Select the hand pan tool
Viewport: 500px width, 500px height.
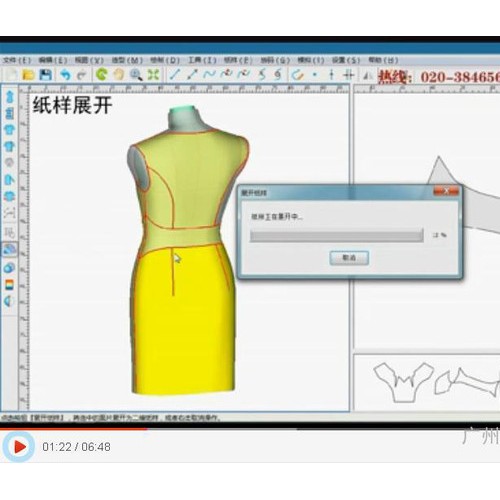tap(119, 75)
